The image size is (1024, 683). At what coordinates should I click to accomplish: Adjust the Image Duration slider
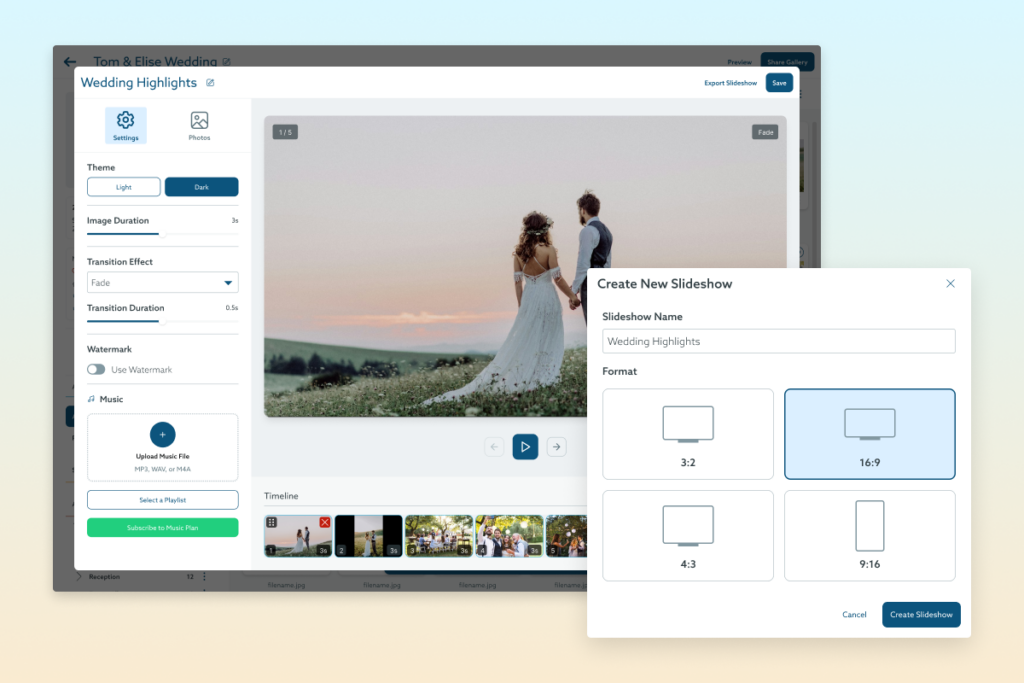click(163, 234)
